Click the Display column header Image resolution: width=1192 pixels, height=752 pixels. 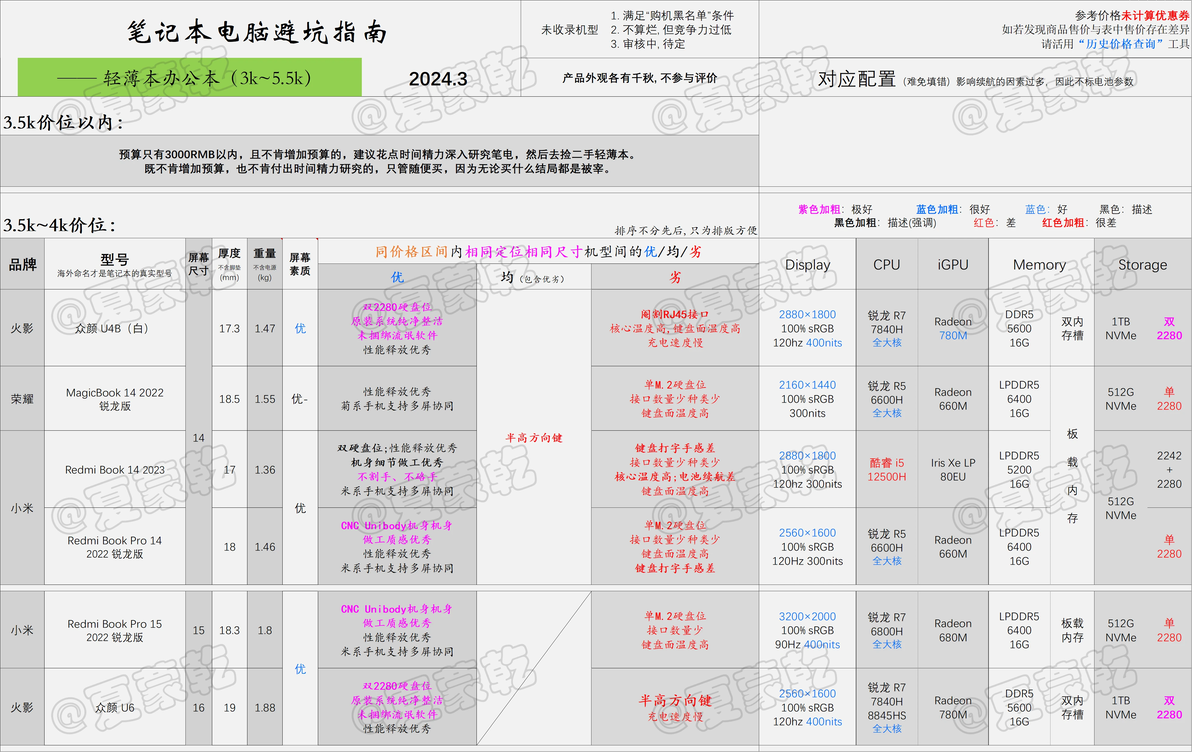point(807,265)
